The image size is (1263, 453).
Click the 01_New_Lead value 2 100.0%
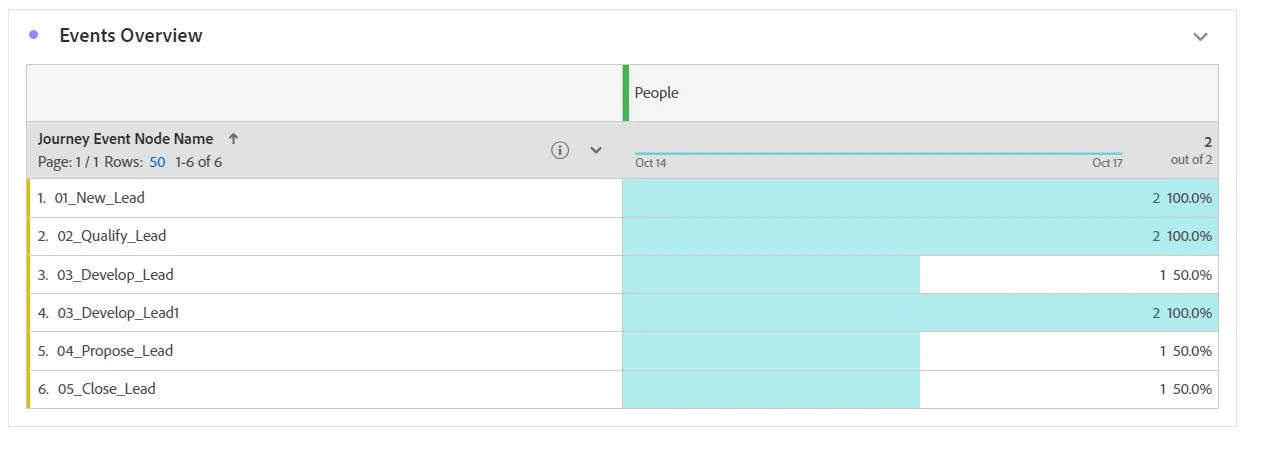(x=1182, y=198)
